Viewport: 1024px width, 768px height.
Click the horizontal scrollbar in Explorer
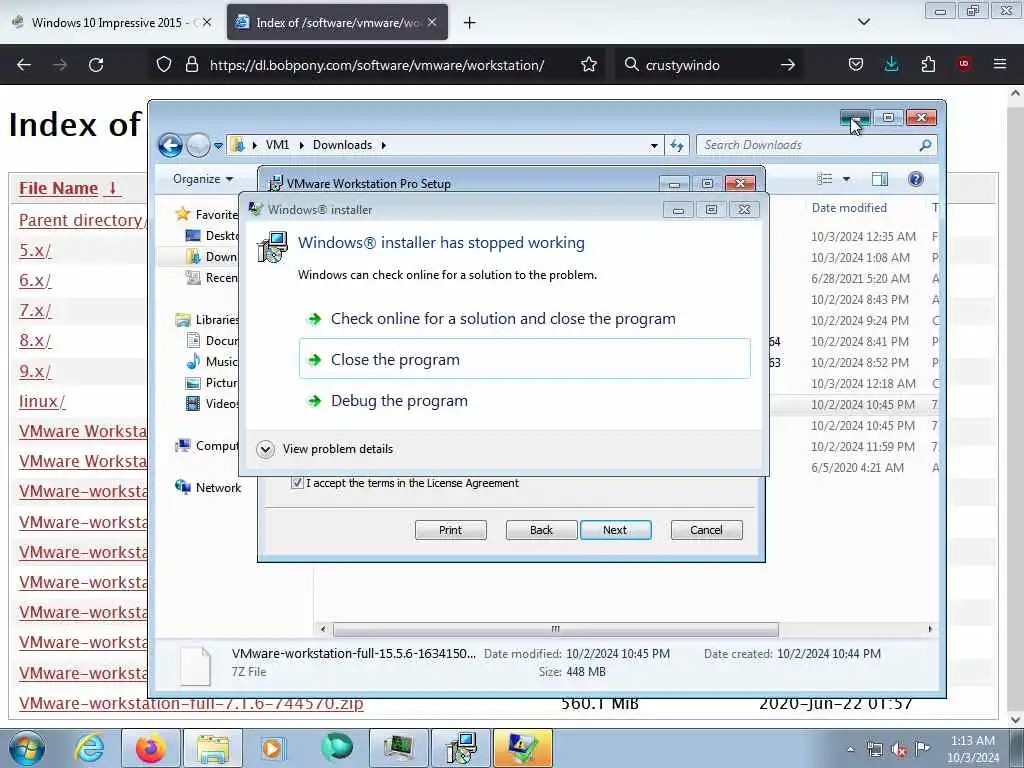[x=555, y=630]
